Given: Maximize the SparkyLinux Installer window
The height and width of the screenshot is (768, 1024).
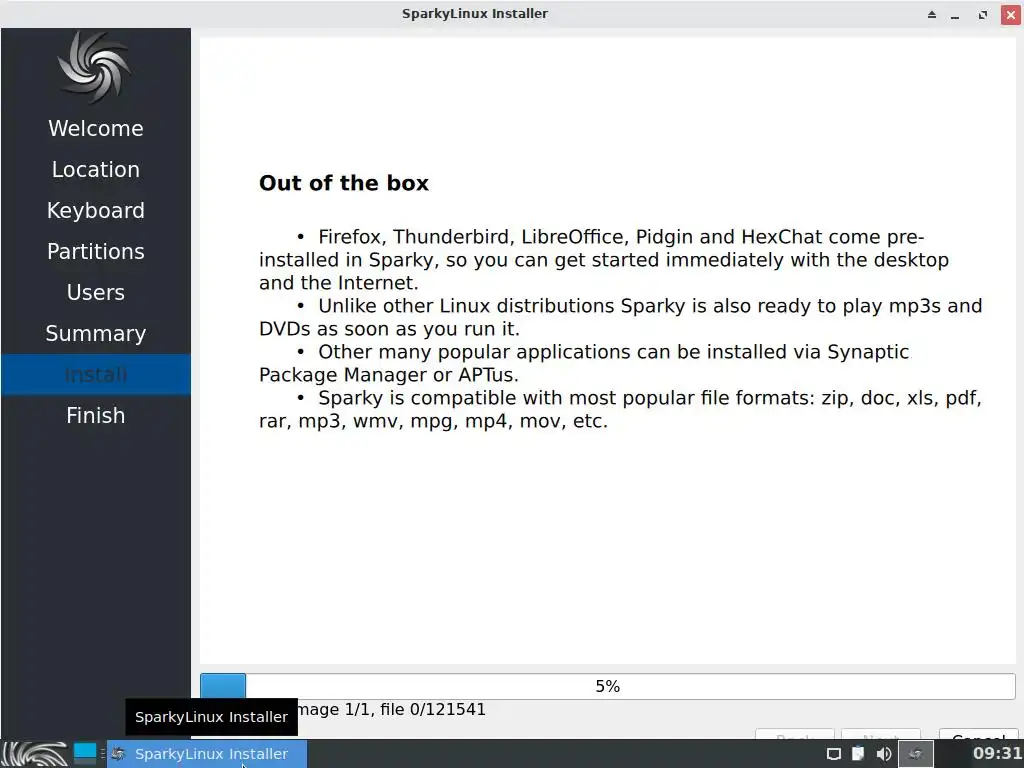Looking at the screenshot, I should pyautogui.click(x=983, y=14).
